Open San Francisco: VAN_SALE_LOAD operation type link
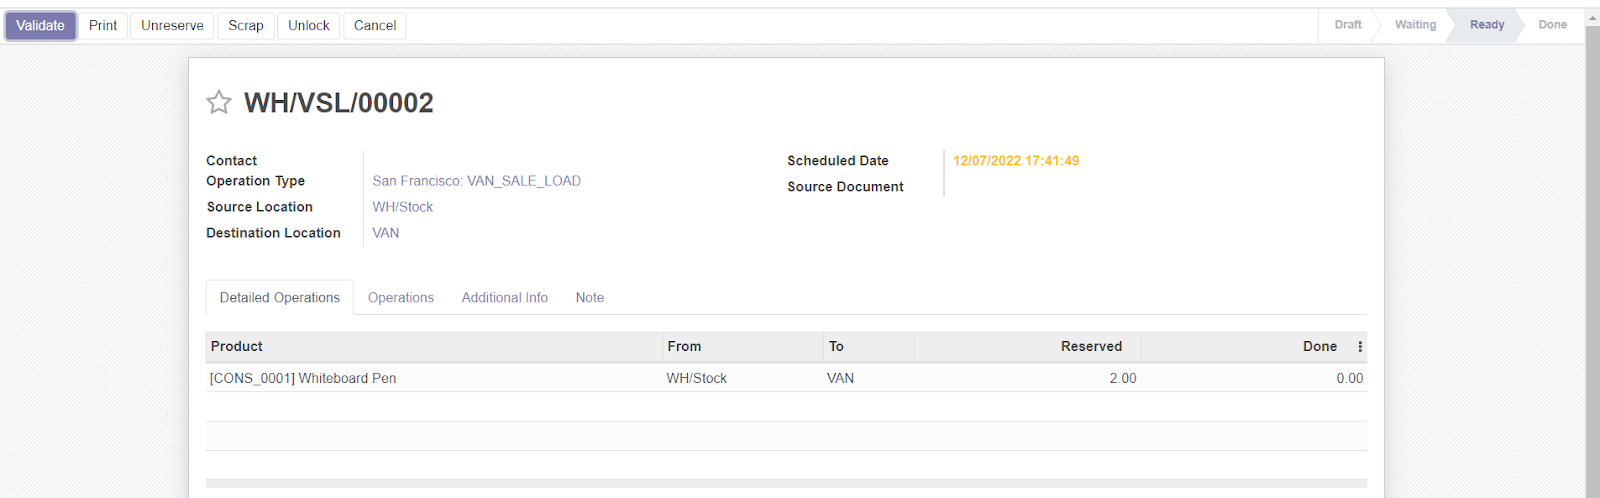The width and height of the screenshot is (1600, 498). [476, 181]
